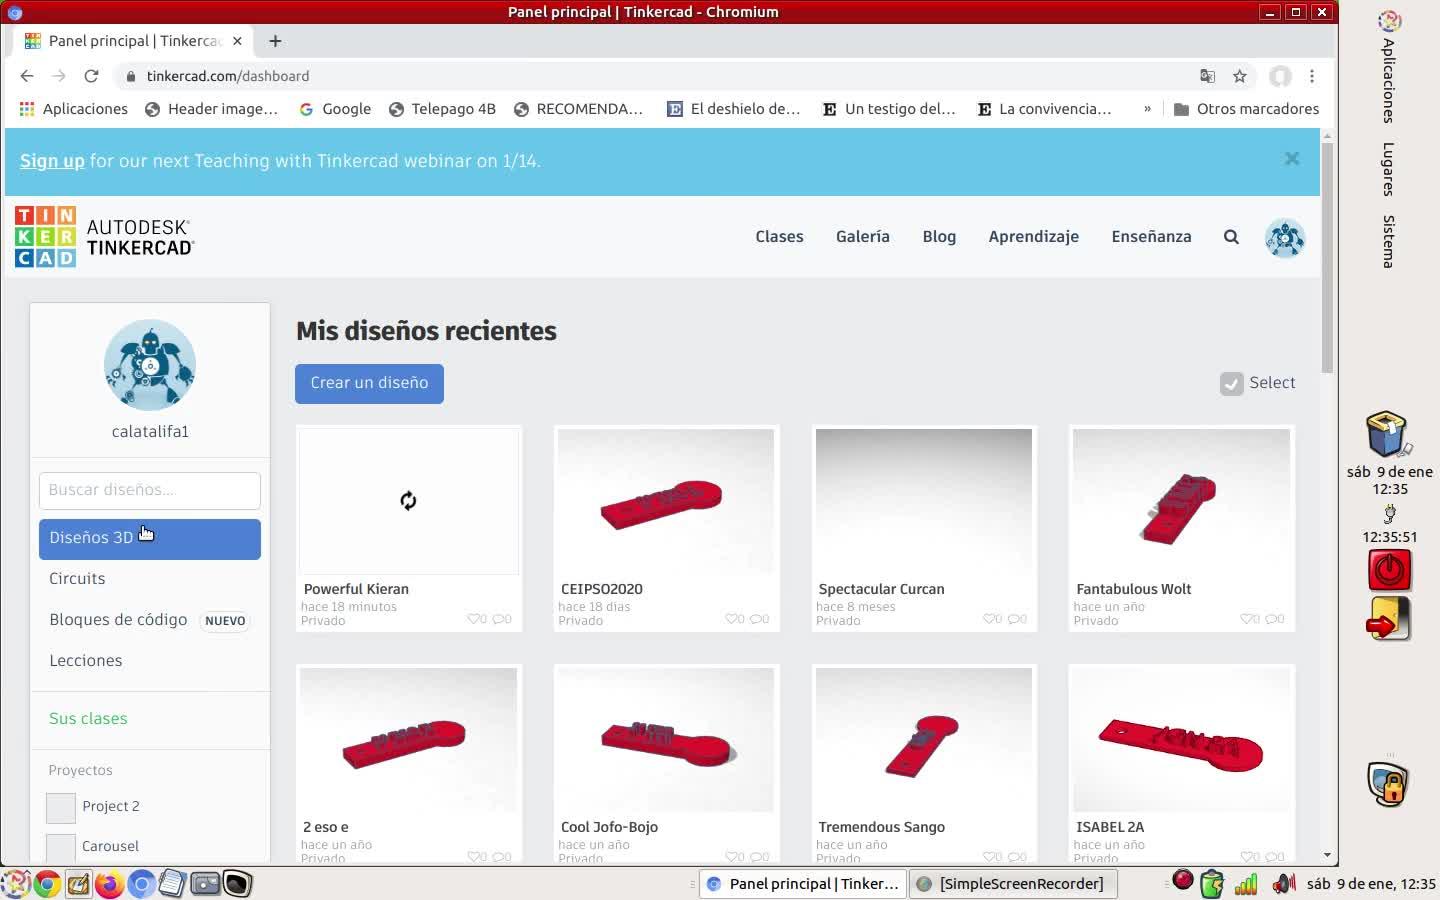
Task: Open the translate page icon in address bar
Action: tap(1208, 76)
